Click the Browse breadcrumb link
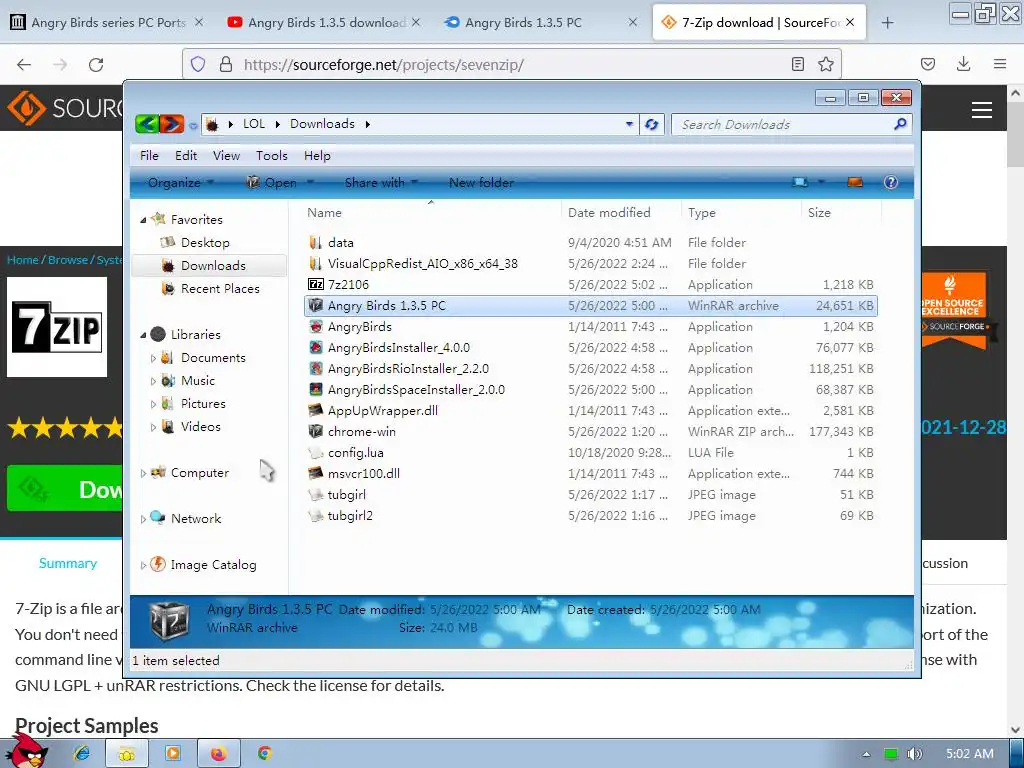Viewport: 1024px width, 768px height. [68, 259]
